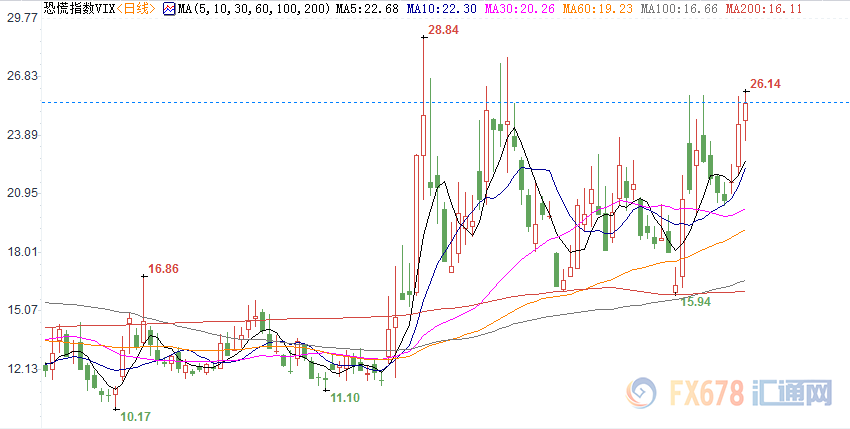Click the 11.10 low price marker
Screen dimensions: 850x429
pyautogui.click(x=345, y=397)
